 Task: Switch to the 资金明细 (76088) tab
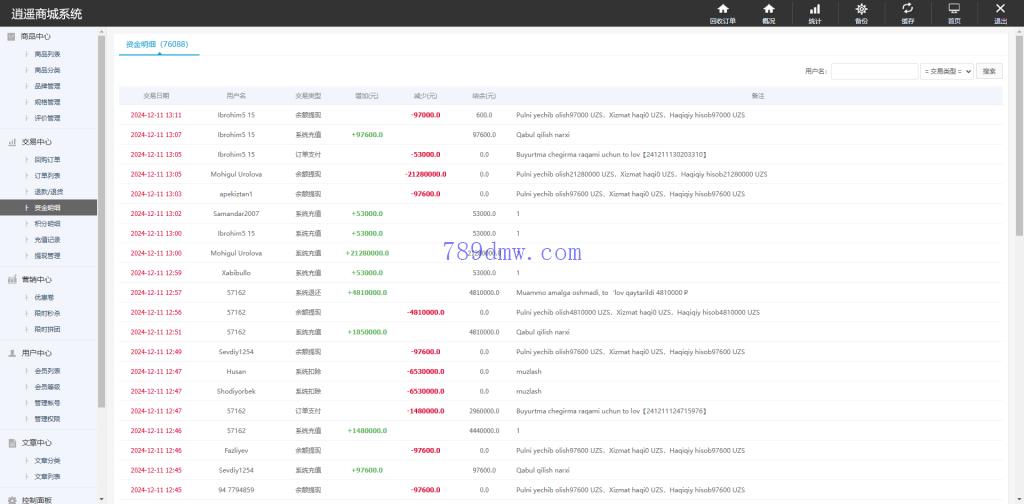157,45
